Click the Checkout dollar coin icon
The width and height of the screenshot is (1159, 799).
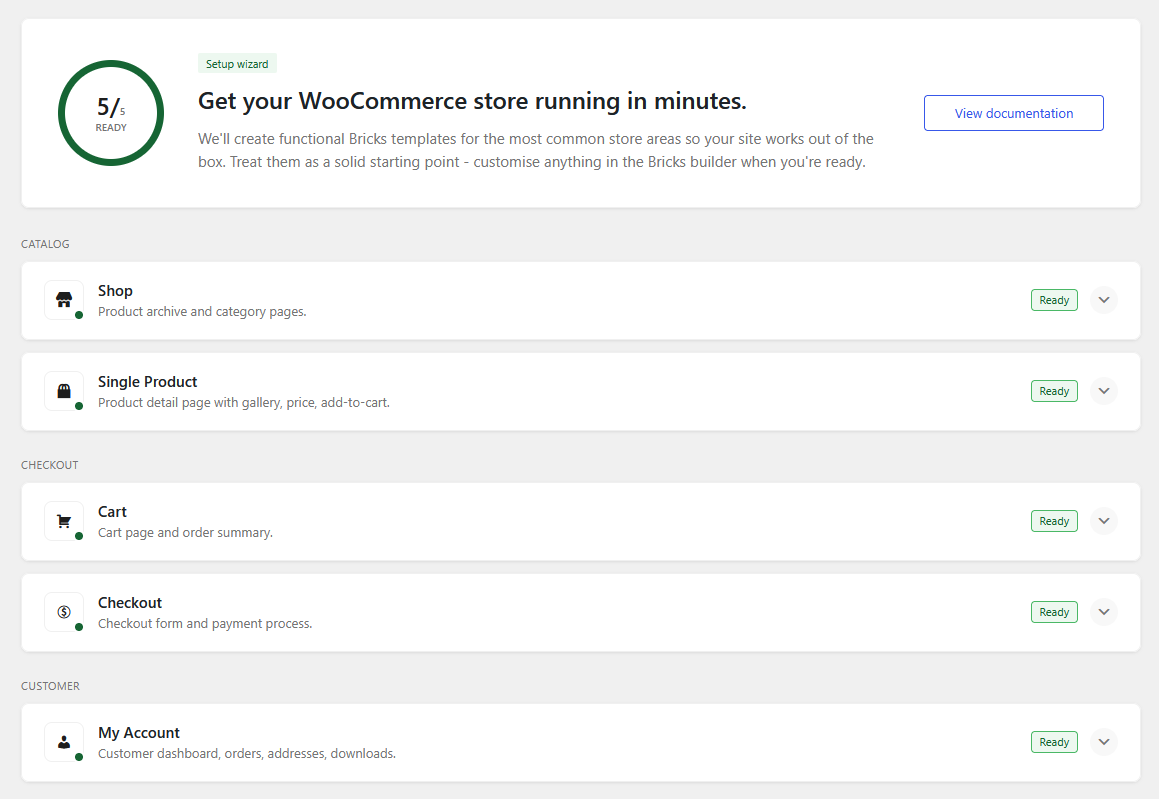point(64,612)
